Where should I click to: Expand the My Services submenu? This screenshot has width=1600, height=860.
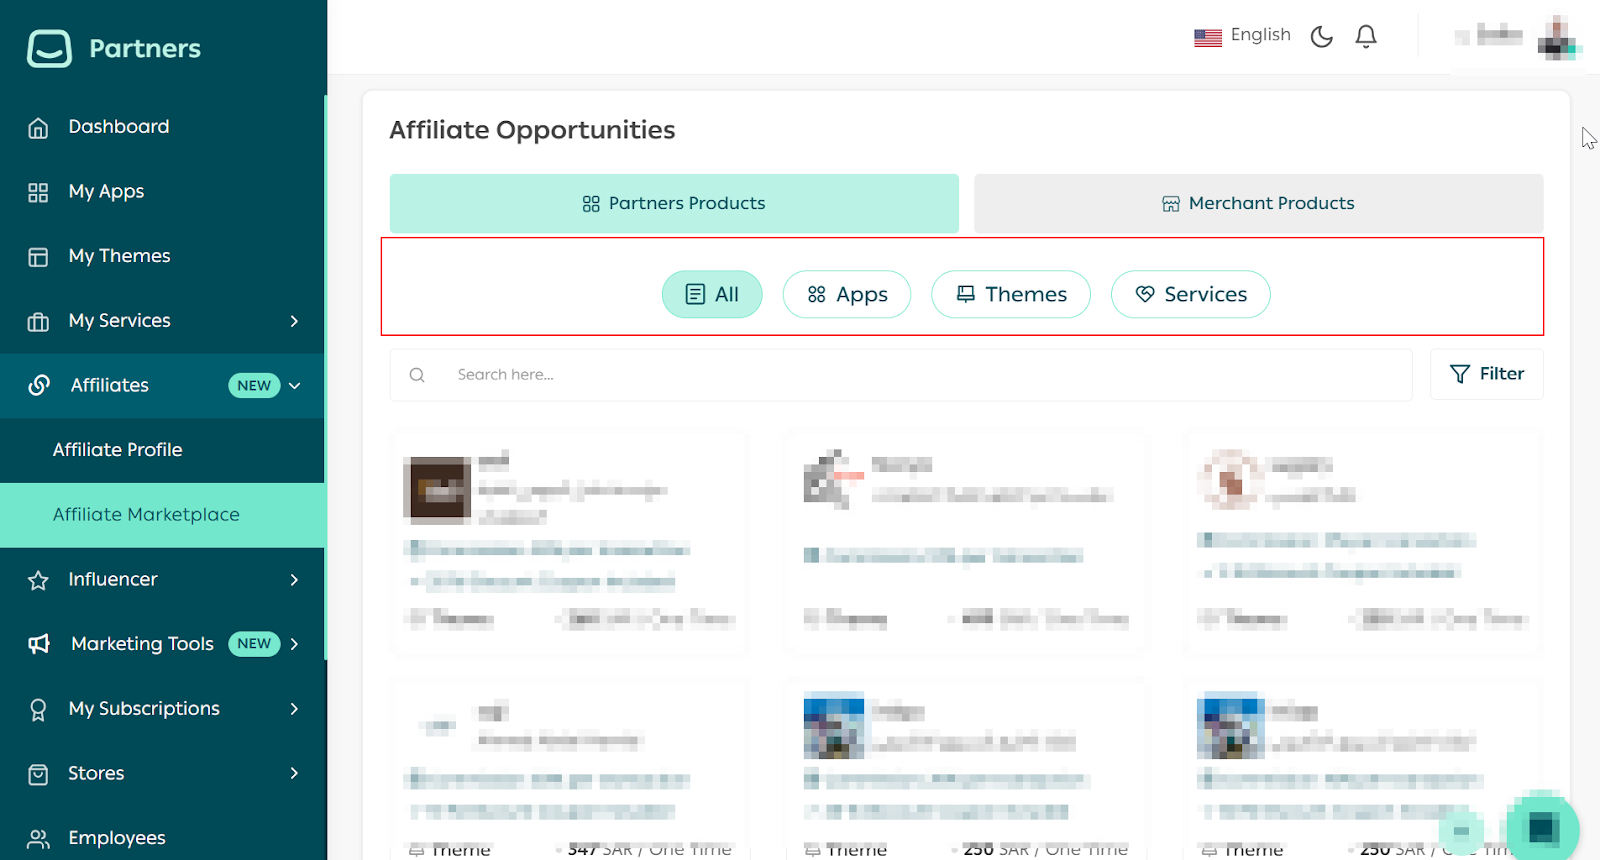294,321
